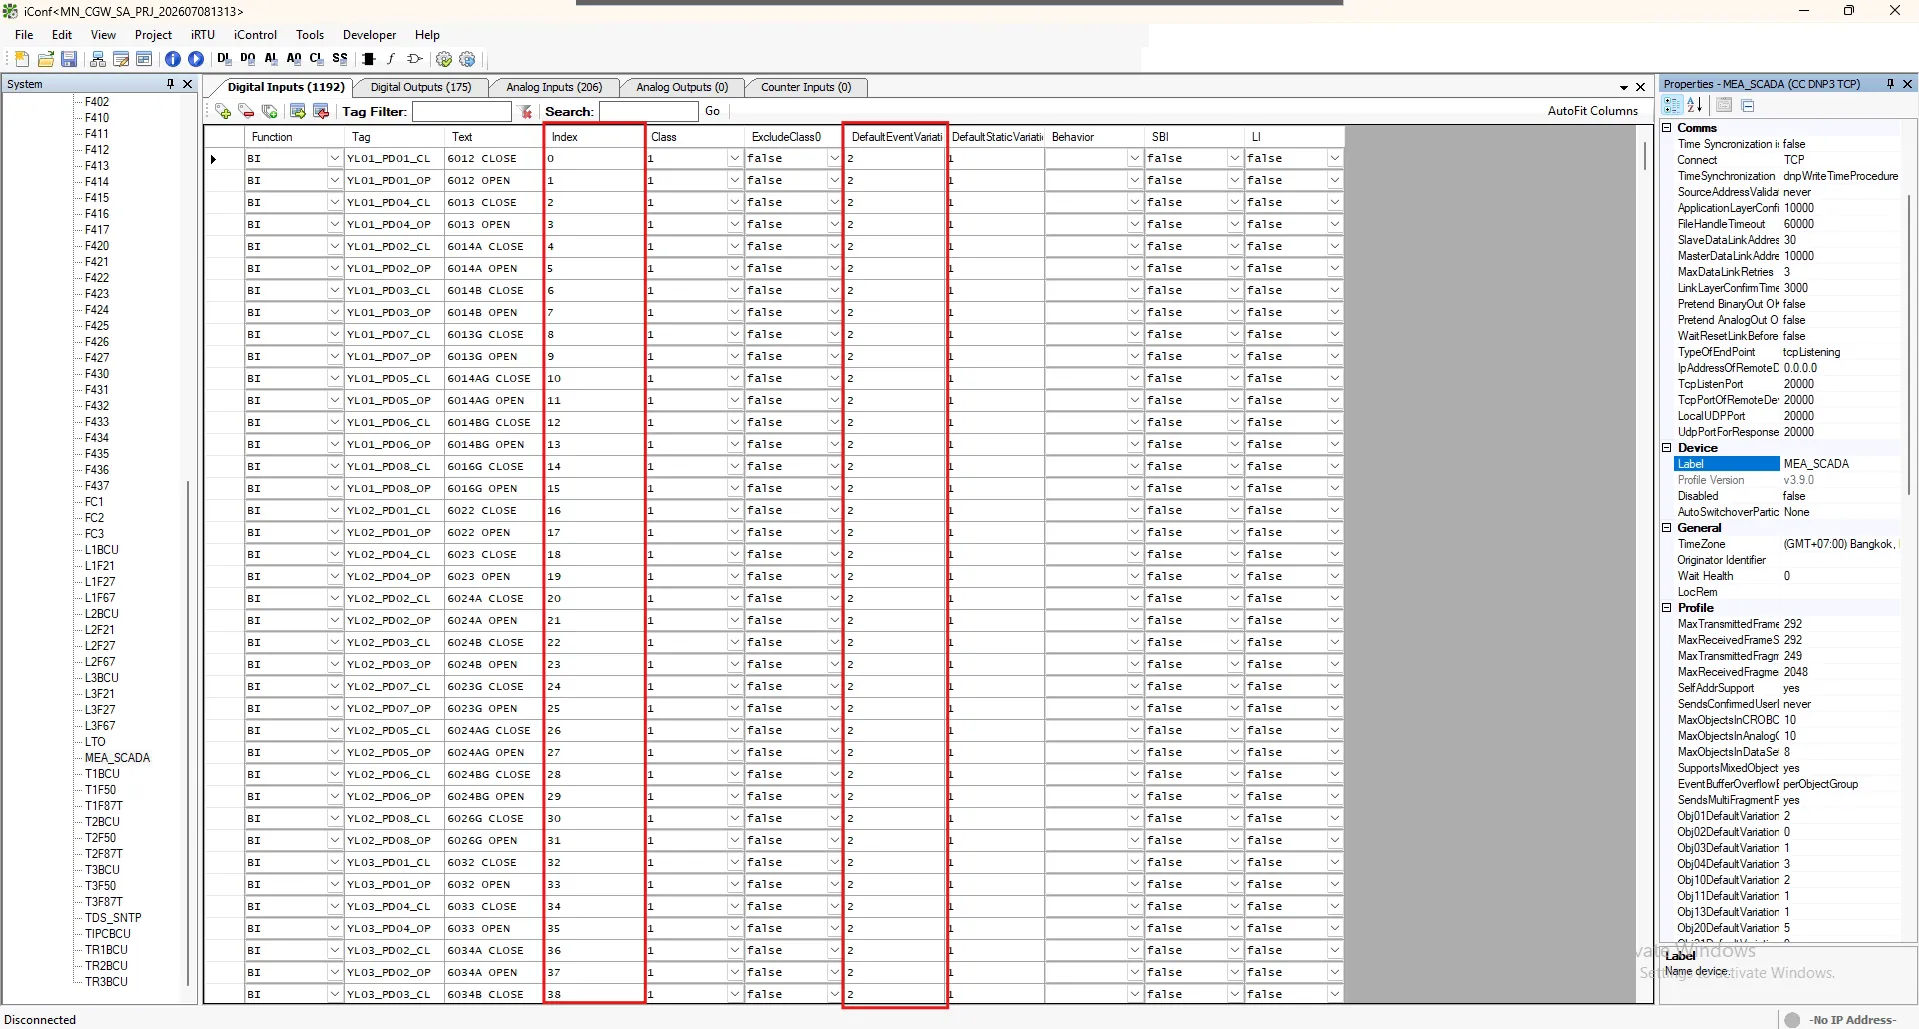Click AutoFit Columns

click(x=1593, y=111)
